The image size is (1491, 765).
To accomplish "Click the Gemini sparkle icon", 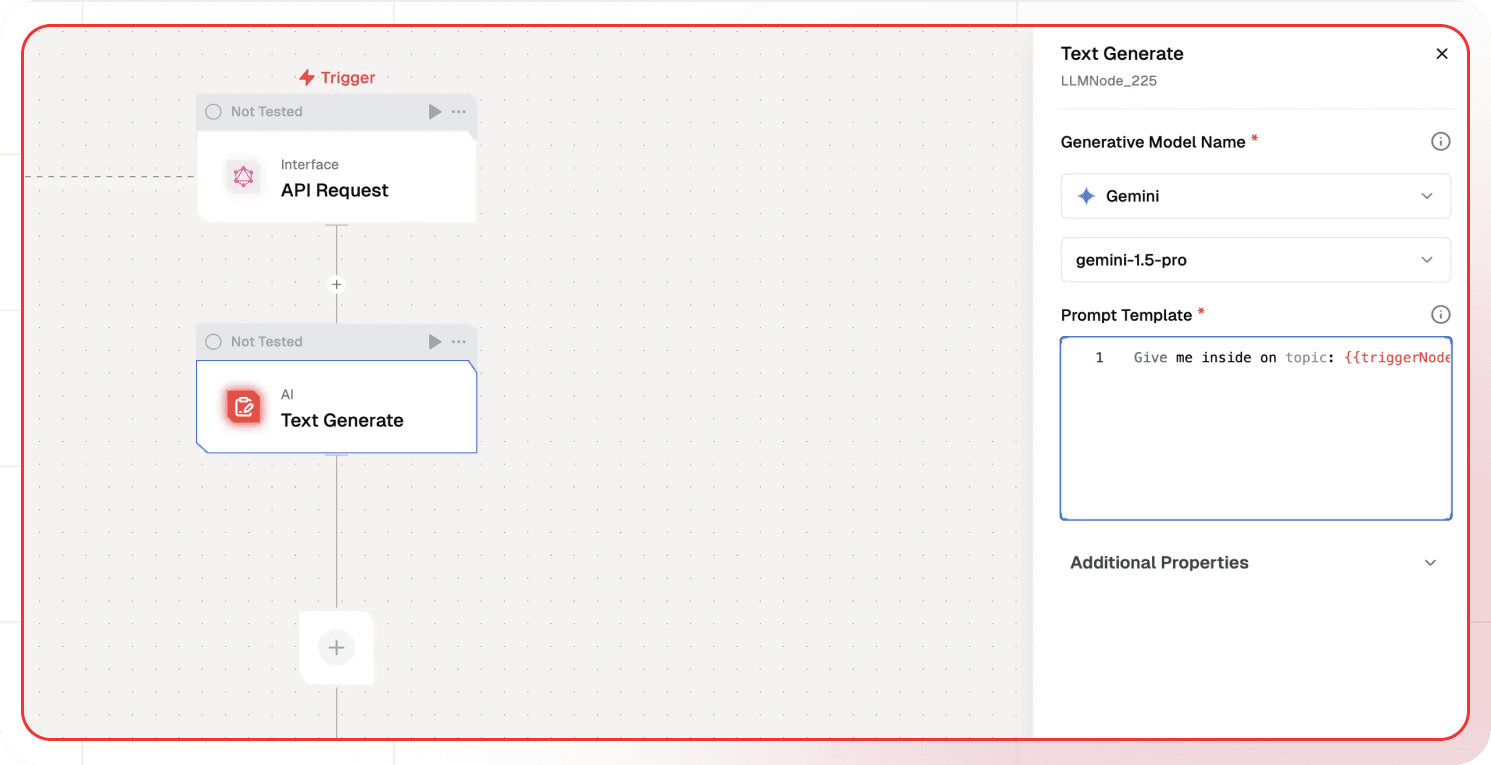I will pyautogui.click(x=1086, y=196).
